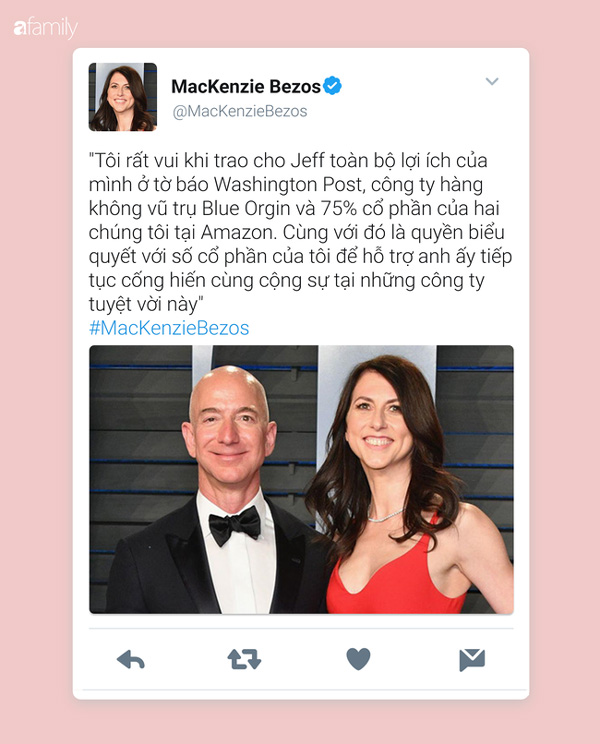Open the direct message envelope icon
The width and height of the screenshot is (600, 744).
pyautogui.click(x=472, y=660)
